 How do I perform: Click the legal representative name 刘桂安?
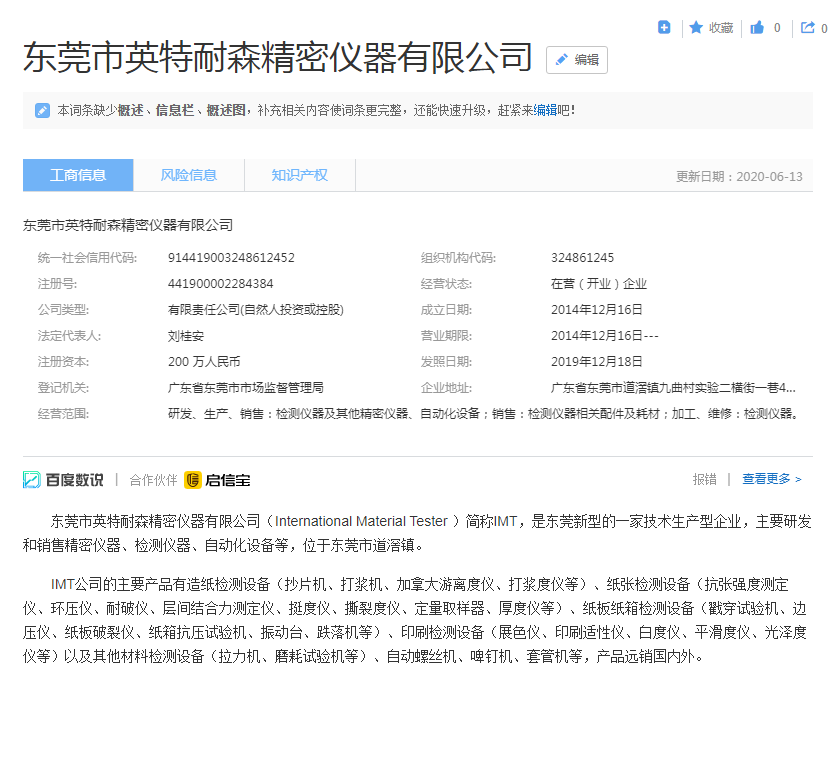187,336
